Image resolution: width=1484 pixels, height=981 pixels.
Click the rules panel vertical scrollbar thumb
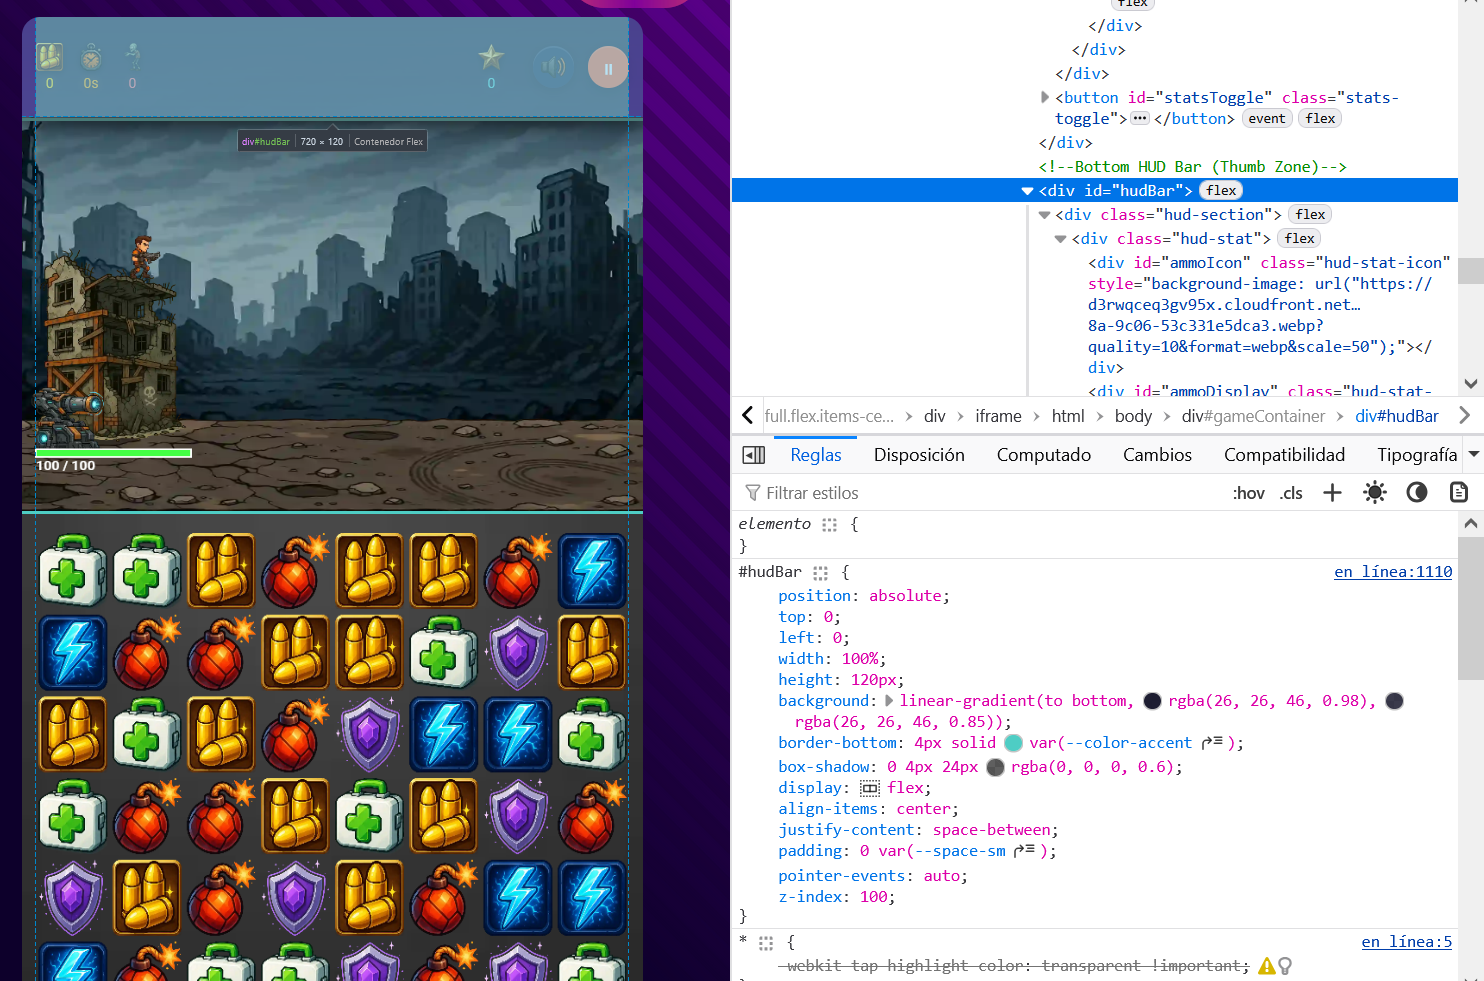click(1471, 609)
